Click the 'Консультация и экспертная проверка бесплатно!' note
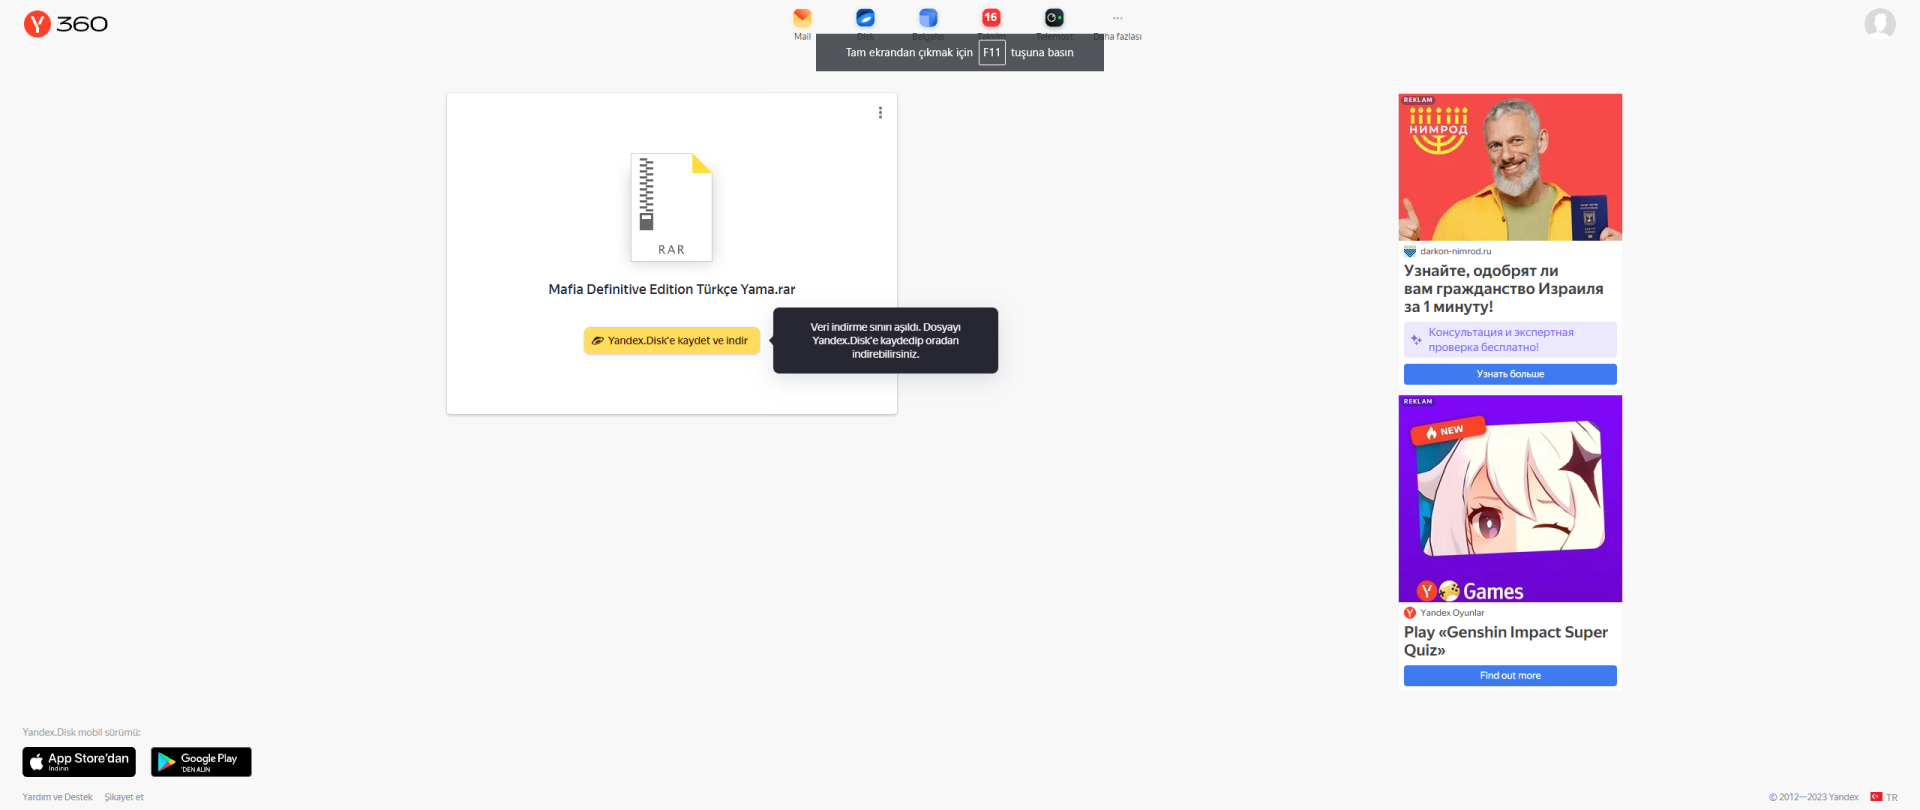This screenshot has height=810, width=1920. 1510,340
